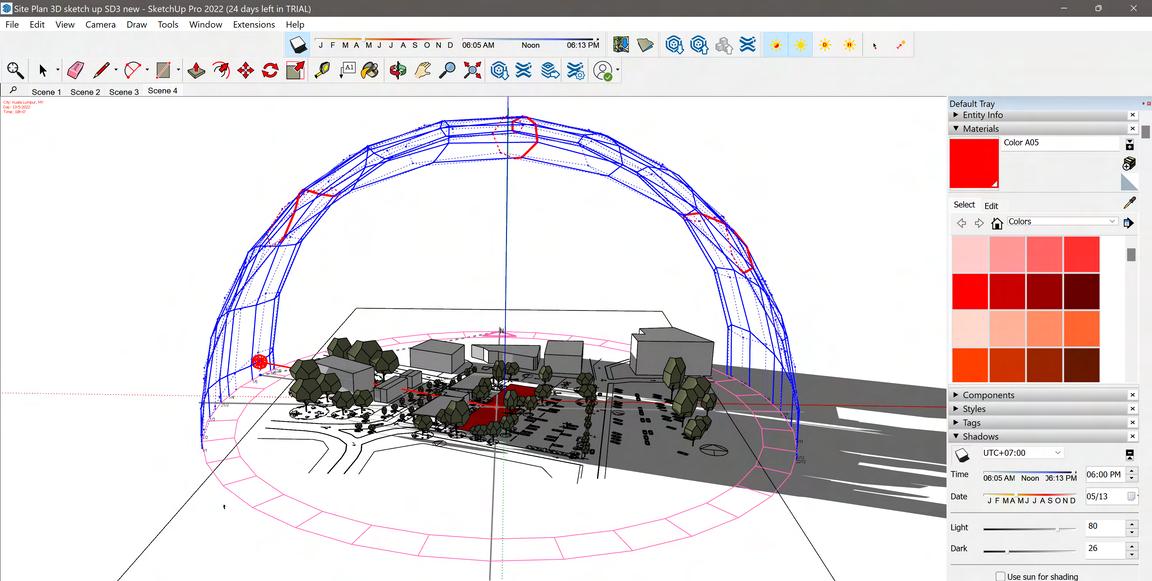The width and height of the screenshot is (1152, 581).
Task: Choose the Tape Measure tool
Action: point(321,70)
